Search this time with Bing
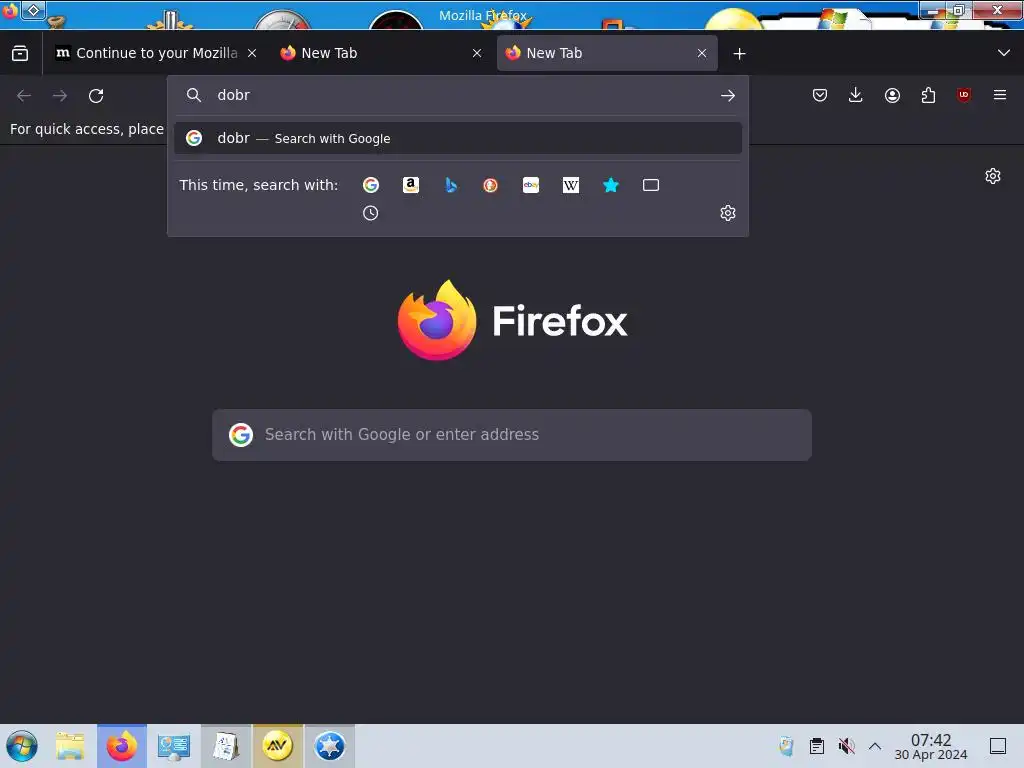The image size is (1024, 768). [451, 185]
